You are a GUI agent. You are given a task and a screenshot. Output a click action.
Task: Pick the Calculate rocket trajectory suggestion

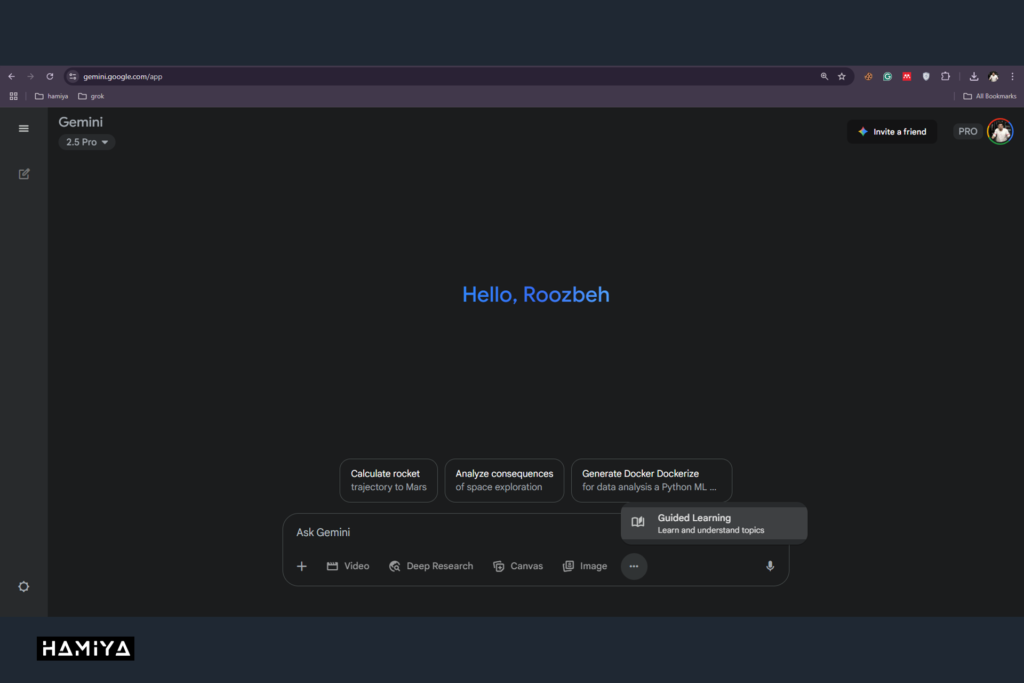coord(389,480)
